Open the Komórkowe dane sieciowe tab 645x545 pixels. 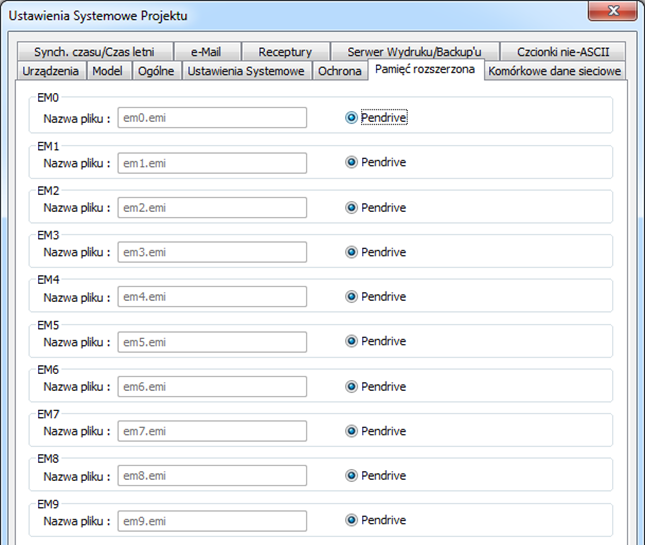pyautogui.click(x=555, y=71)
